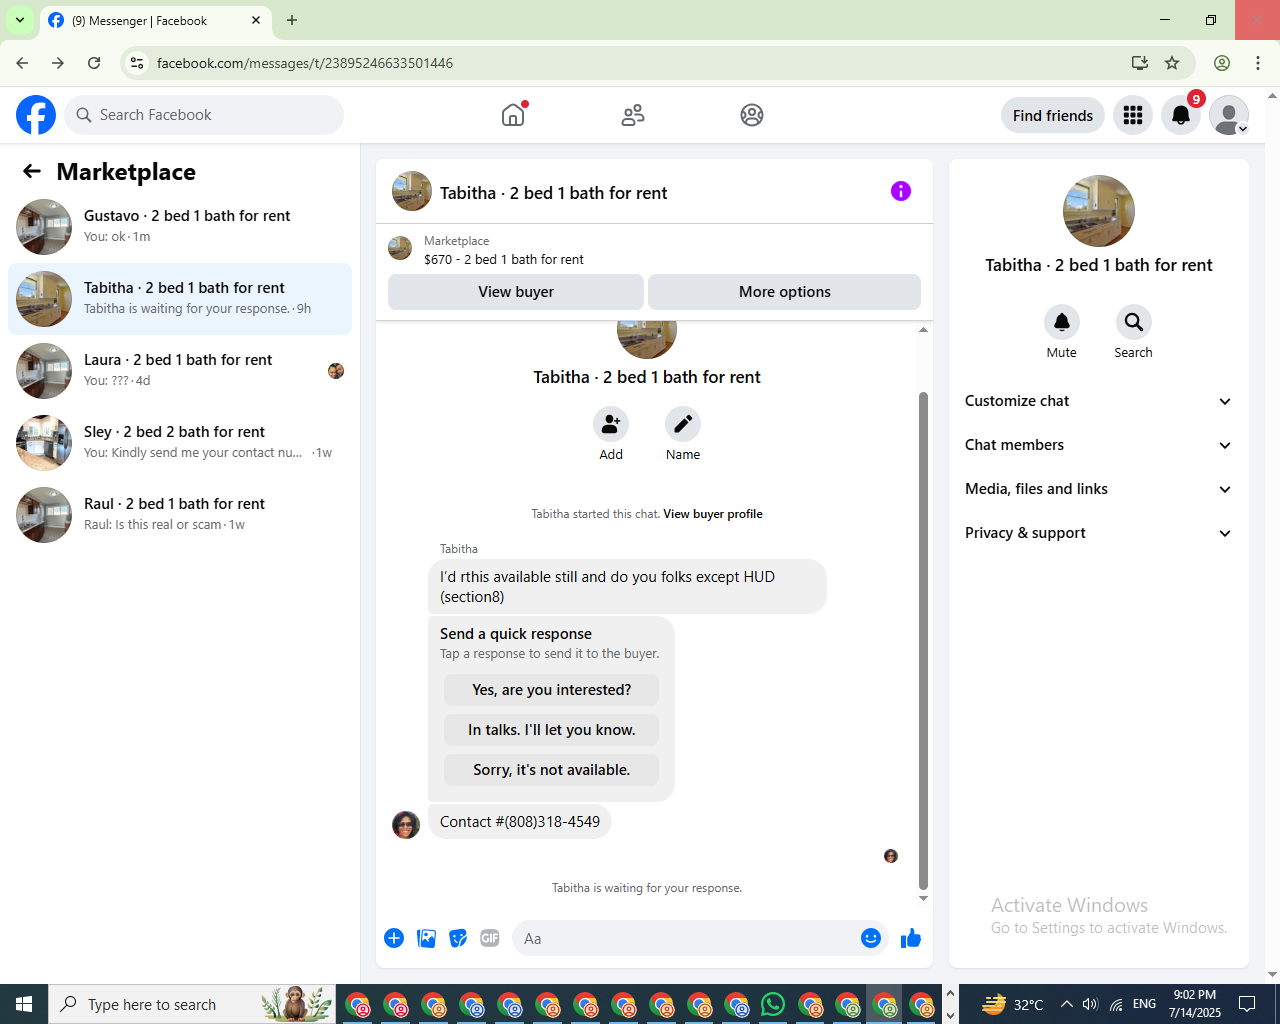Click Tabitha's avatar beside the contact message
This screenshot has height=1024, width=1280.
click(406, 825)
